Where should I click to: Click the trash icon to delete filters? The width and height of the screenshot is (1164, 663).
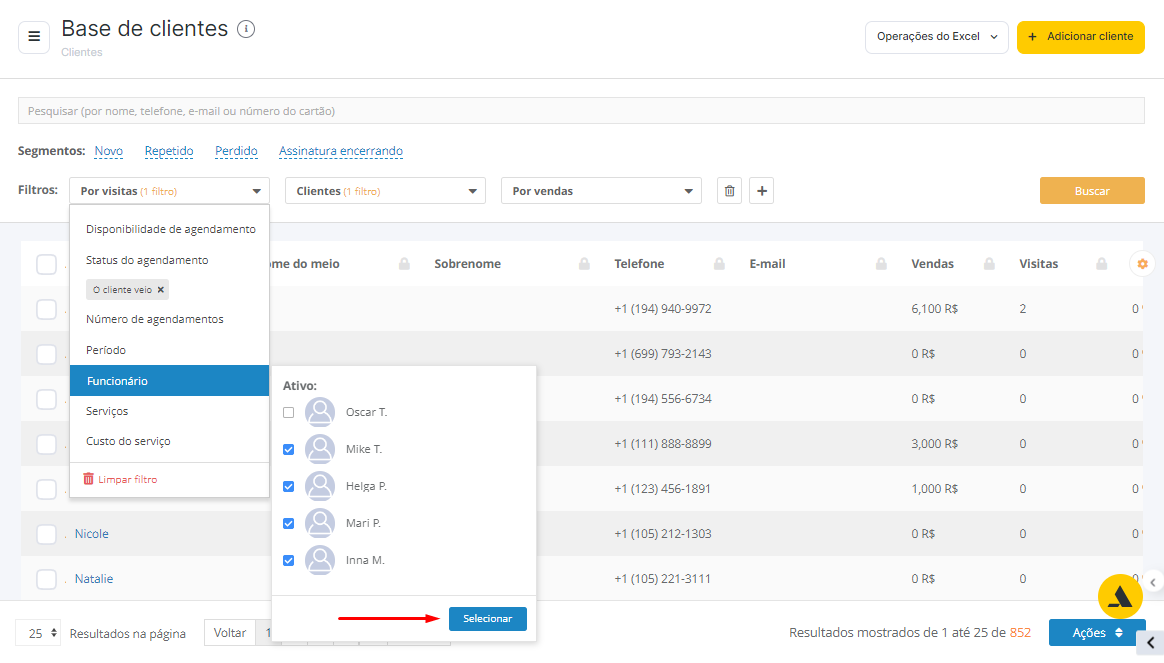[729, 191]
